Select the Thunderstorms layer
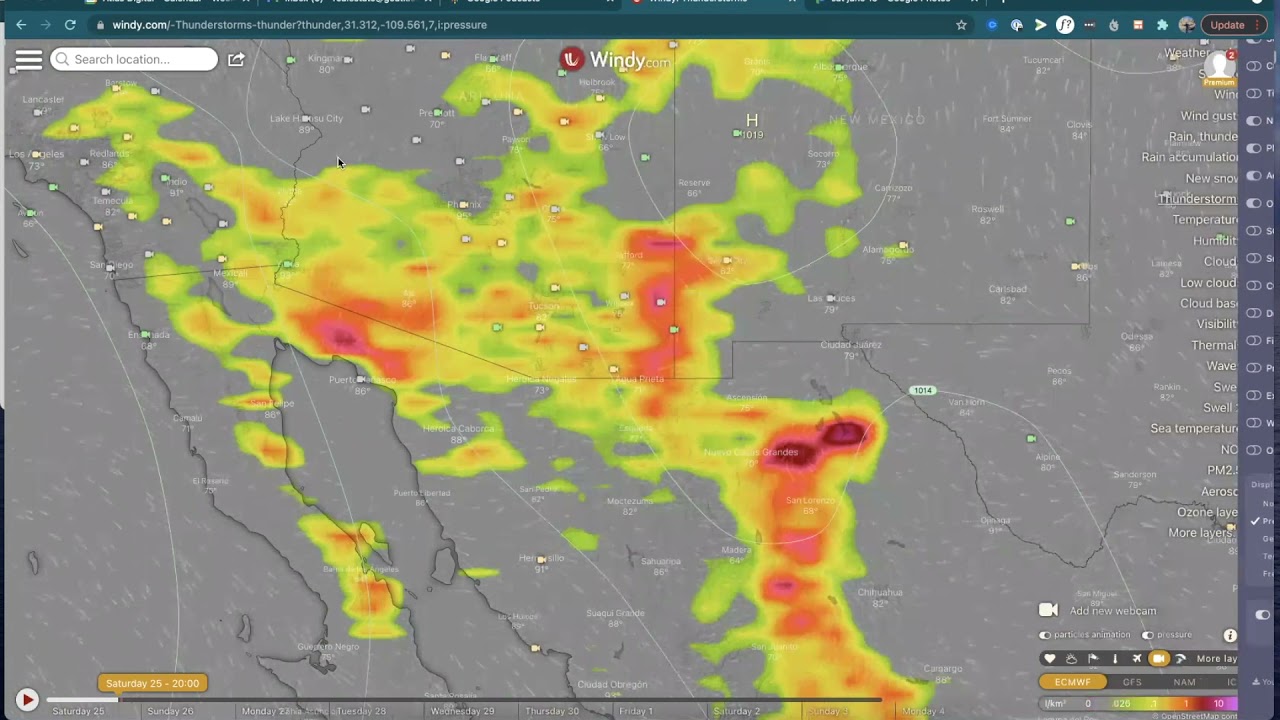This screenshot has height=720, width=1280. click(x=1197, y=199)
